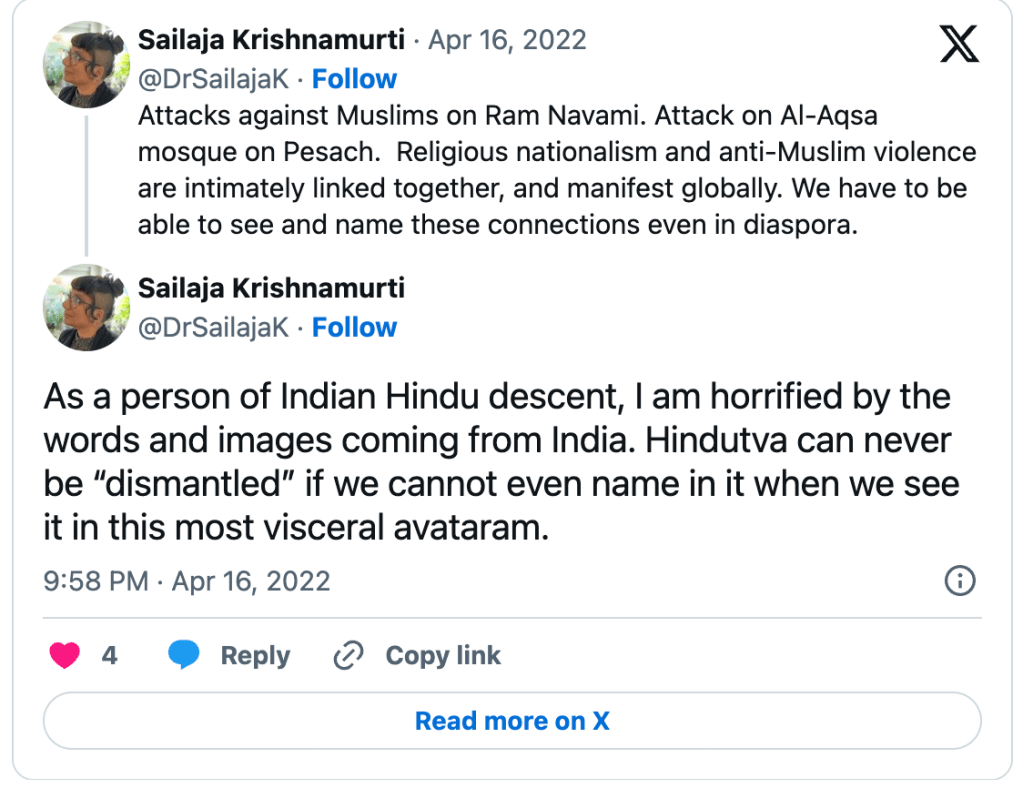
Task: Follow @DrSailajaK from the top tweet header
Action: tap(354, 79)
